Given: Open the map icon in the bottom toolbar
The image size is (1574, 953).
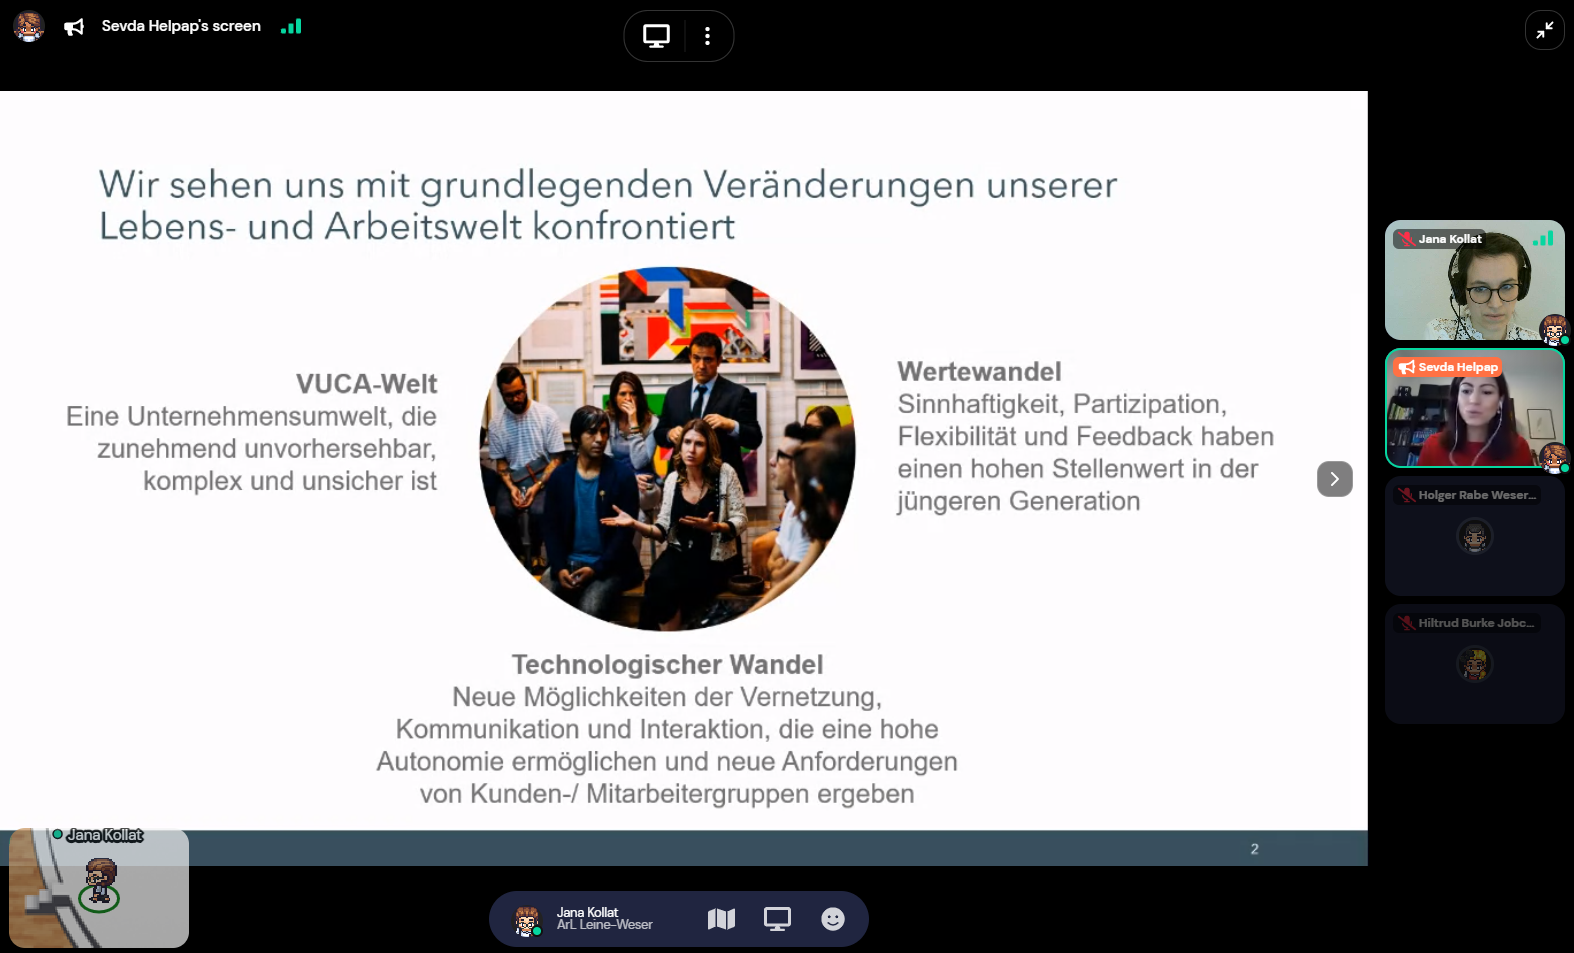Looking at the screenshot, I should 721,919.
